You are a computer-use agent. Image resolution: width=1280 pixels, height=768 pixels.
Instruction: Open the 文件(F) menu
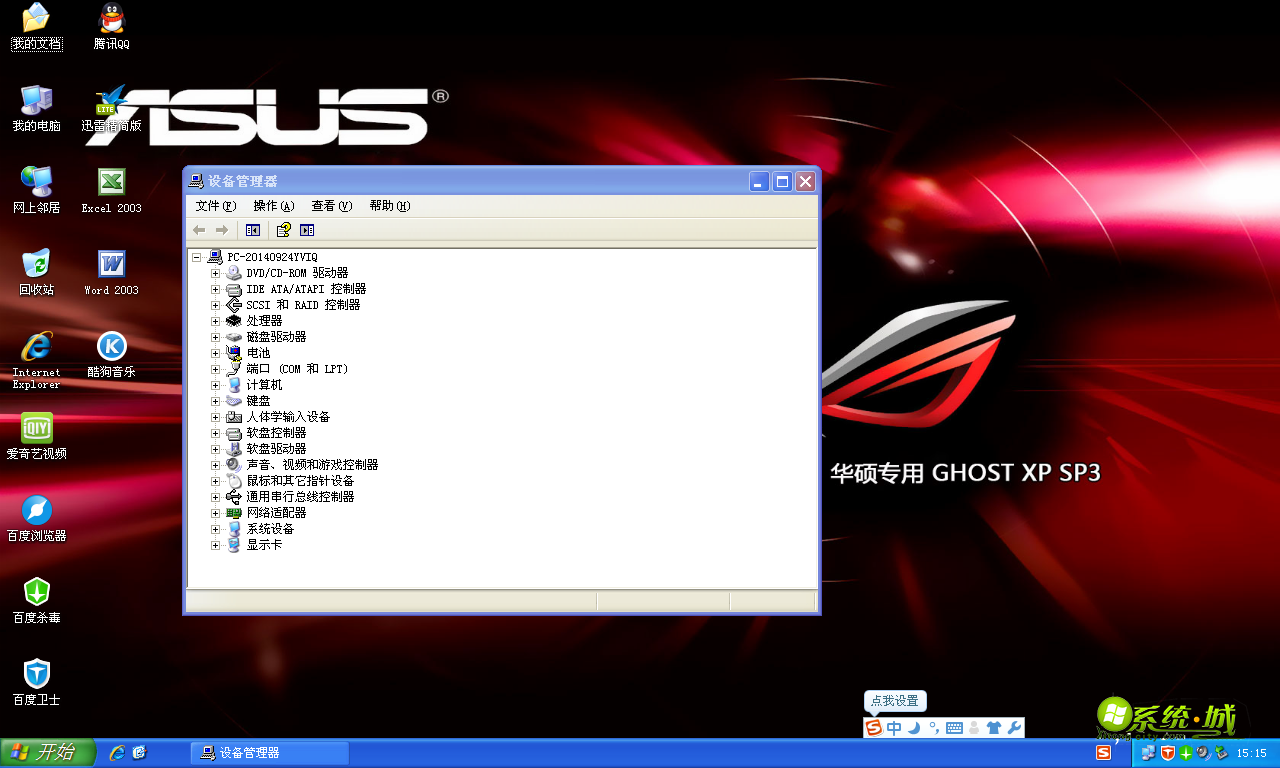pyautogui.click(x=215, y=206)
